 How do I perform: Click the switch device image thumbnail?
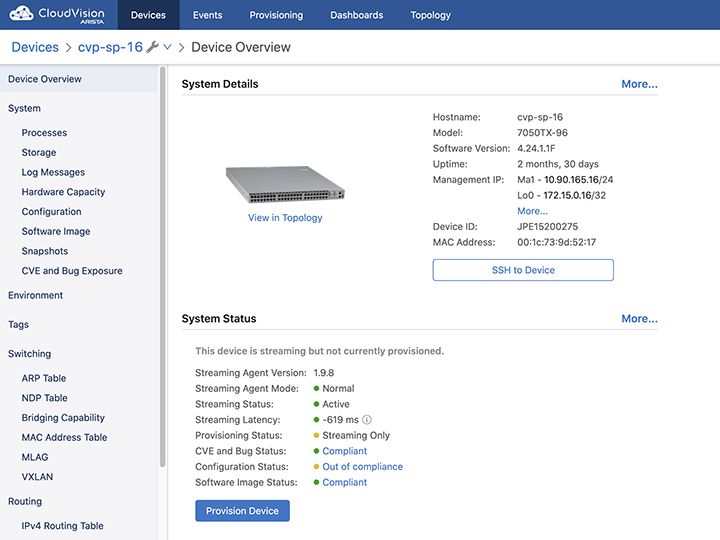(285, 184)
